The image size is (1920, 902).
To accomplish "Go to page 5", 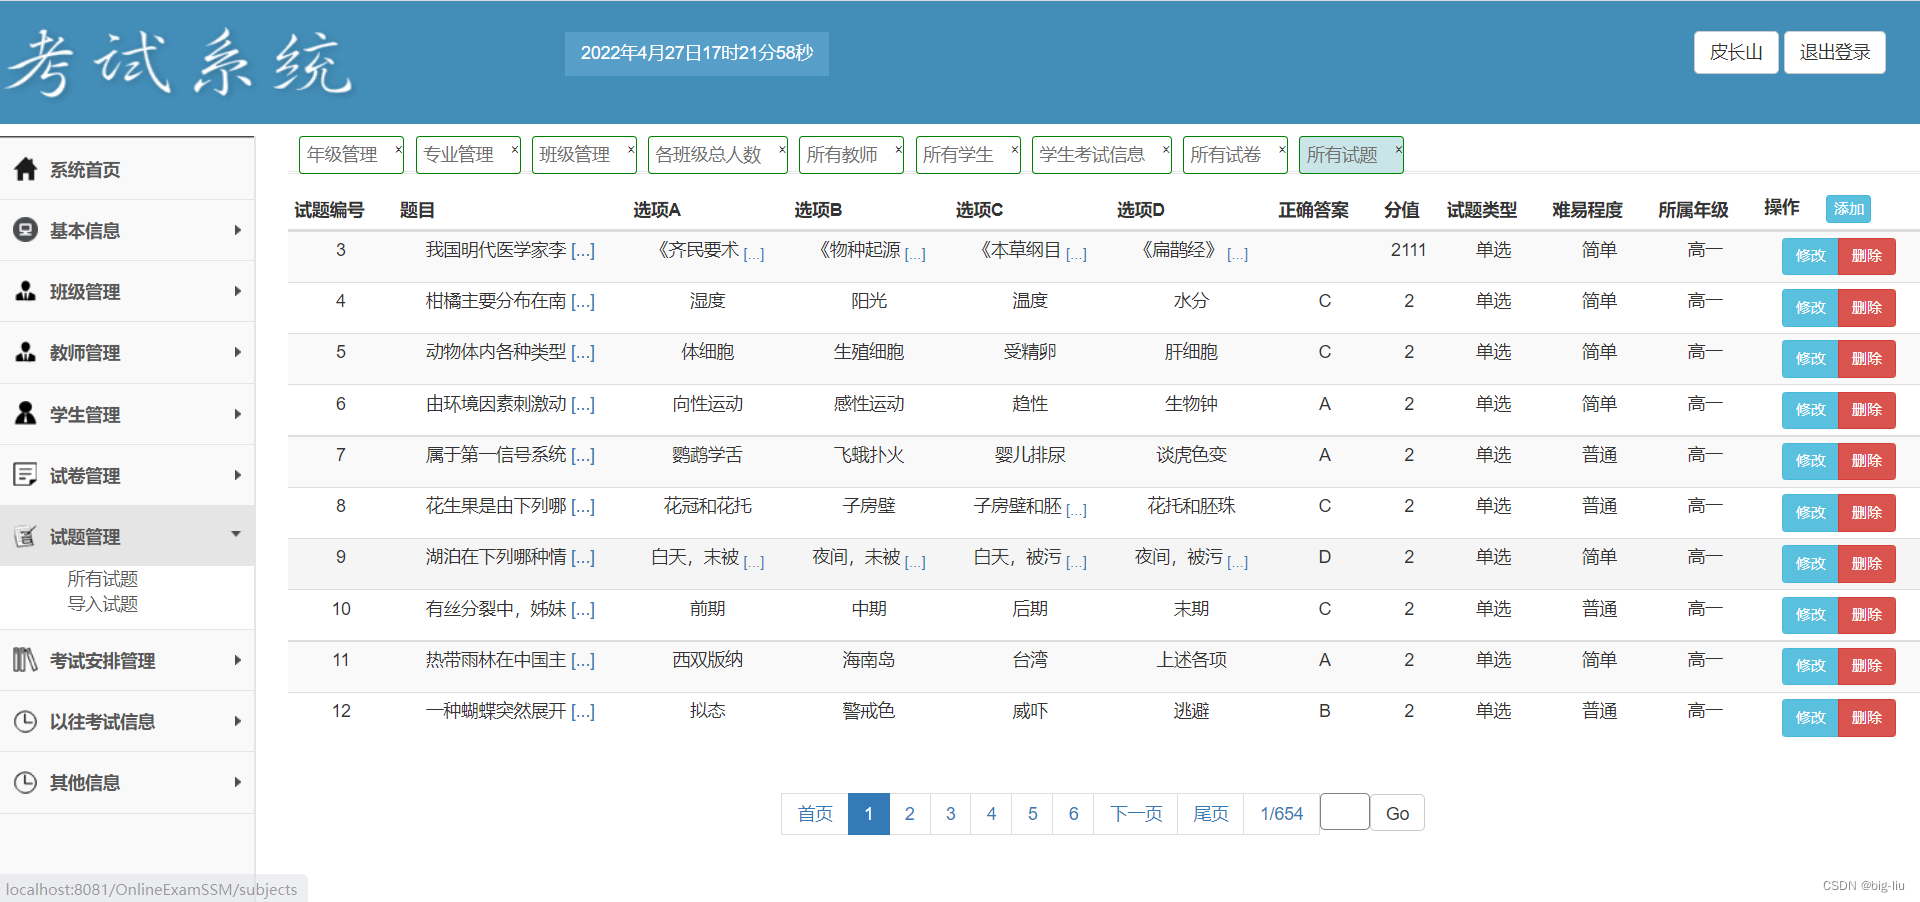I will [1033, 814].
